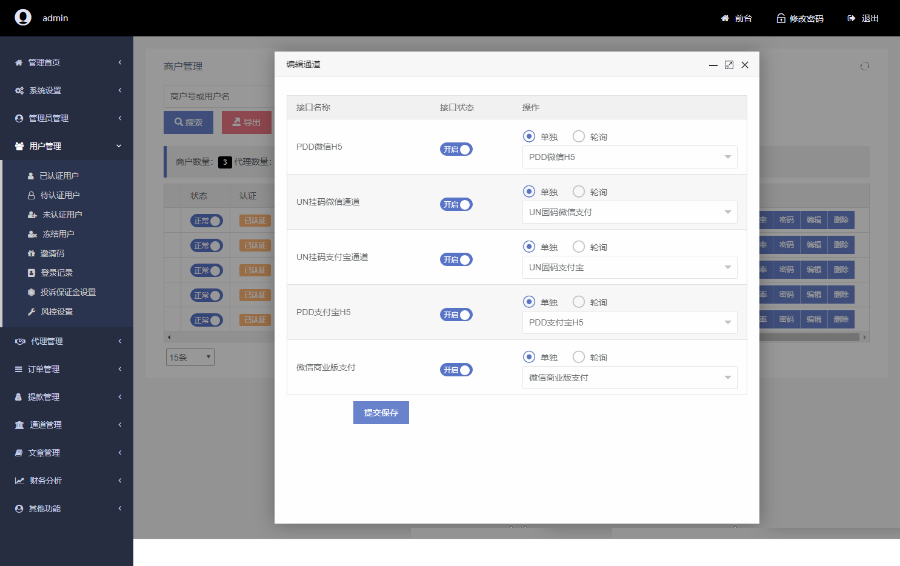Click the 编辑通道 dialog title
Screen dimensions: 900x566
click(303, 64)
